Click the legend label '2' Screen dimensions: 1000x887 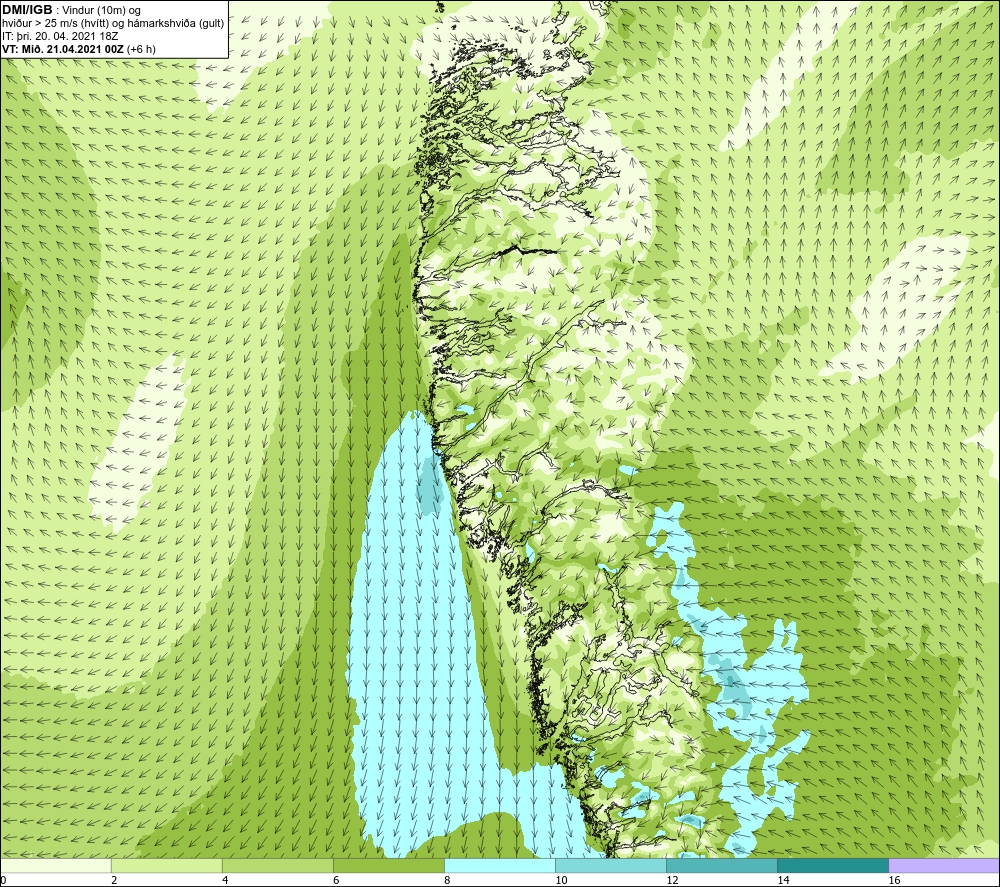click(x=114, y=881)
